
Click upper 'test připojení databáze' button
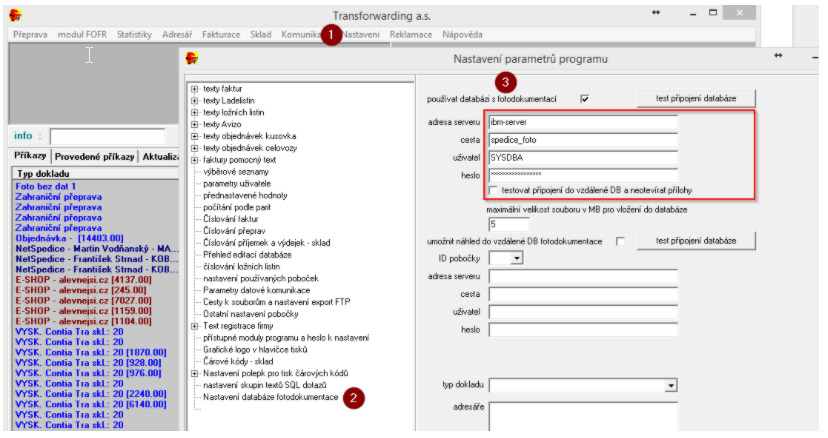click(696, 98)
